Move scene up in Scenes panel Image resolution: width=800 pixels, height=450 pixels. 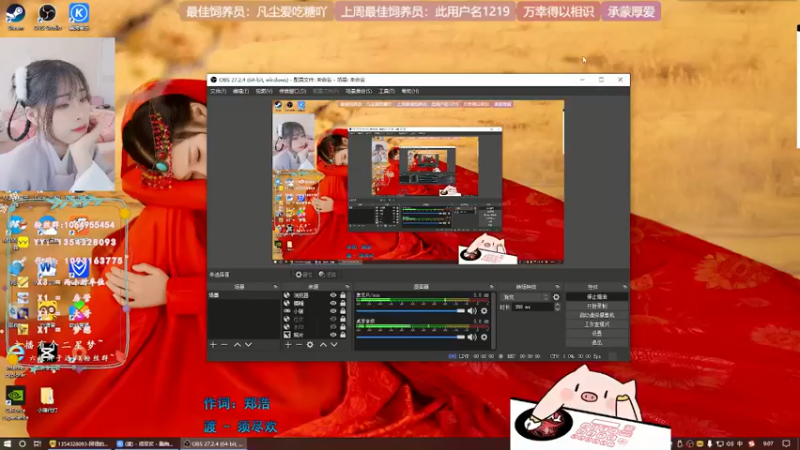[x=237, y=345]
